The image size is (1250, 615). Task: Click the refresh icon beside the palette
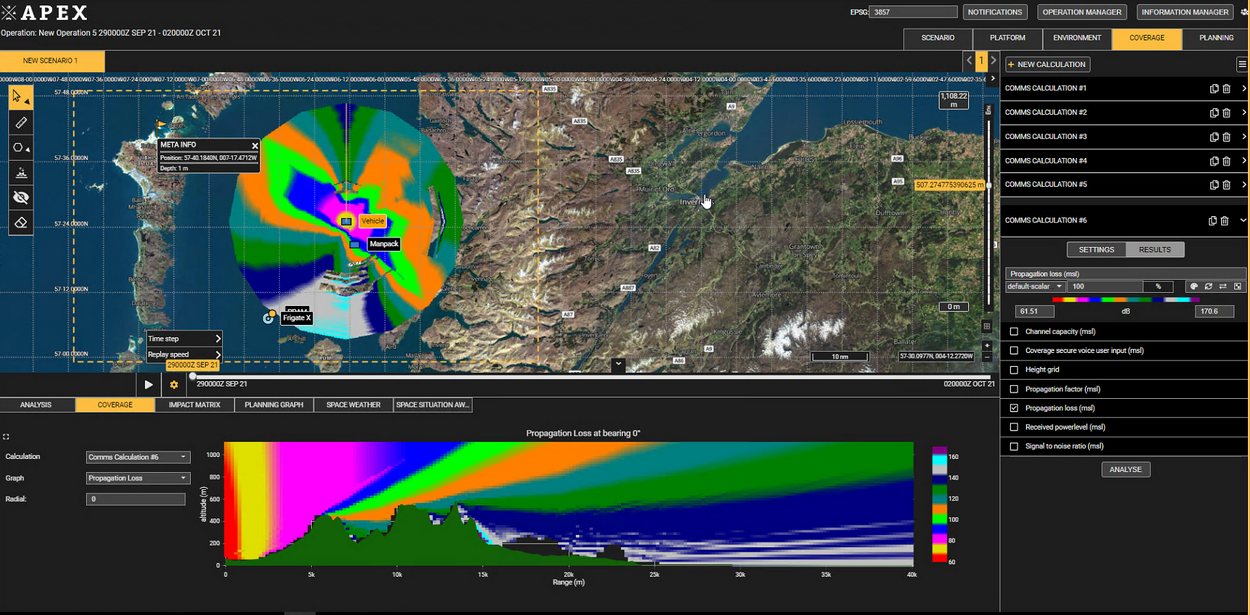pos(1207,287)
